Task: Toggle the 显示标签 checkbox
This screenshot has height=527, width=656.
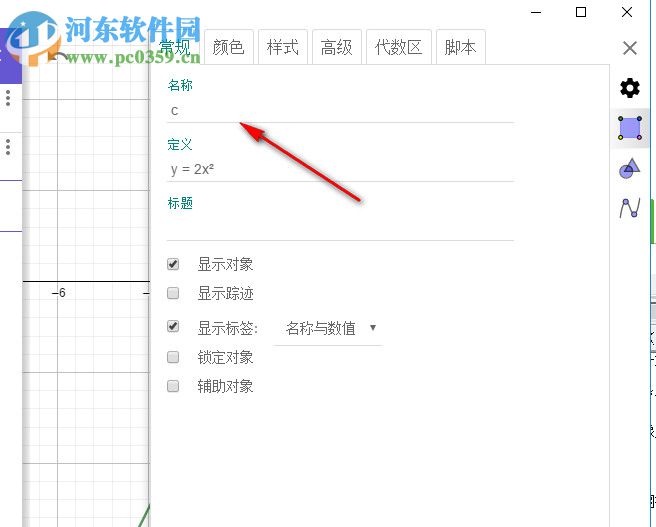Action: [x=173, y=326]
